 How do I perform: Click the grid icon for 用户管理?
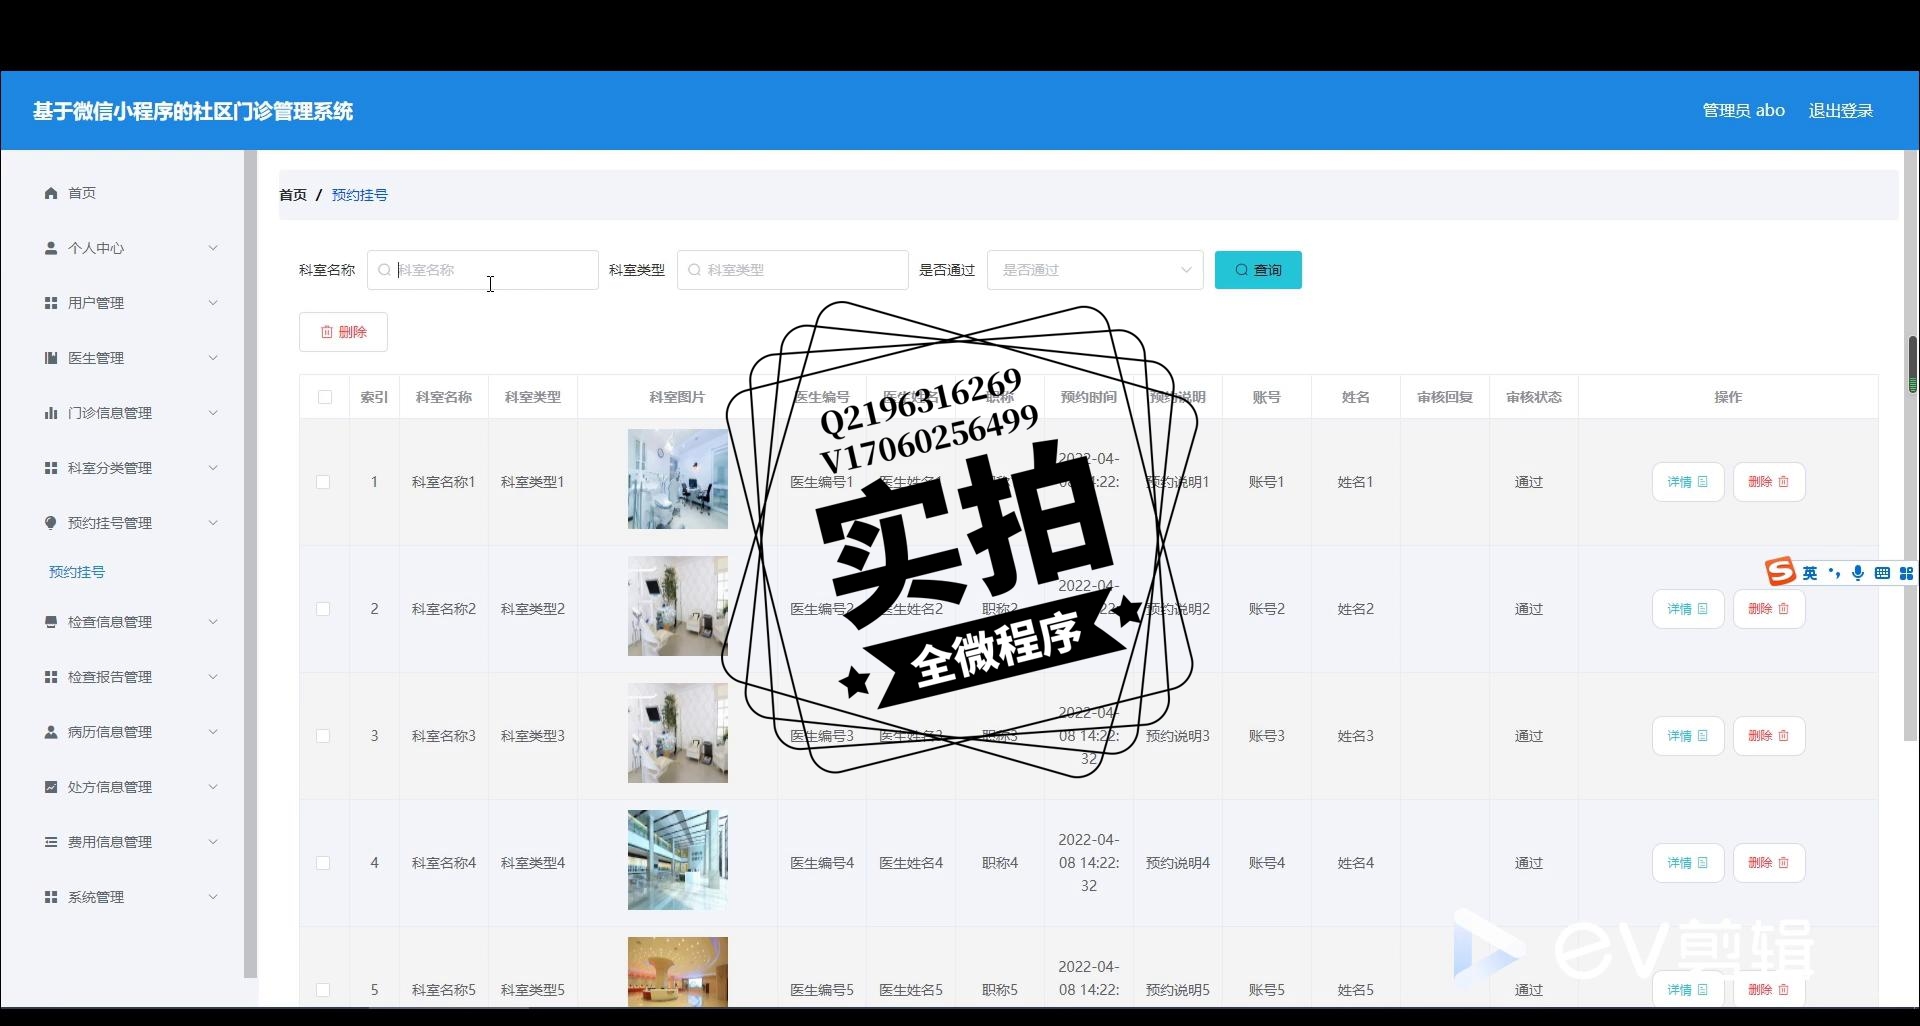51,303
